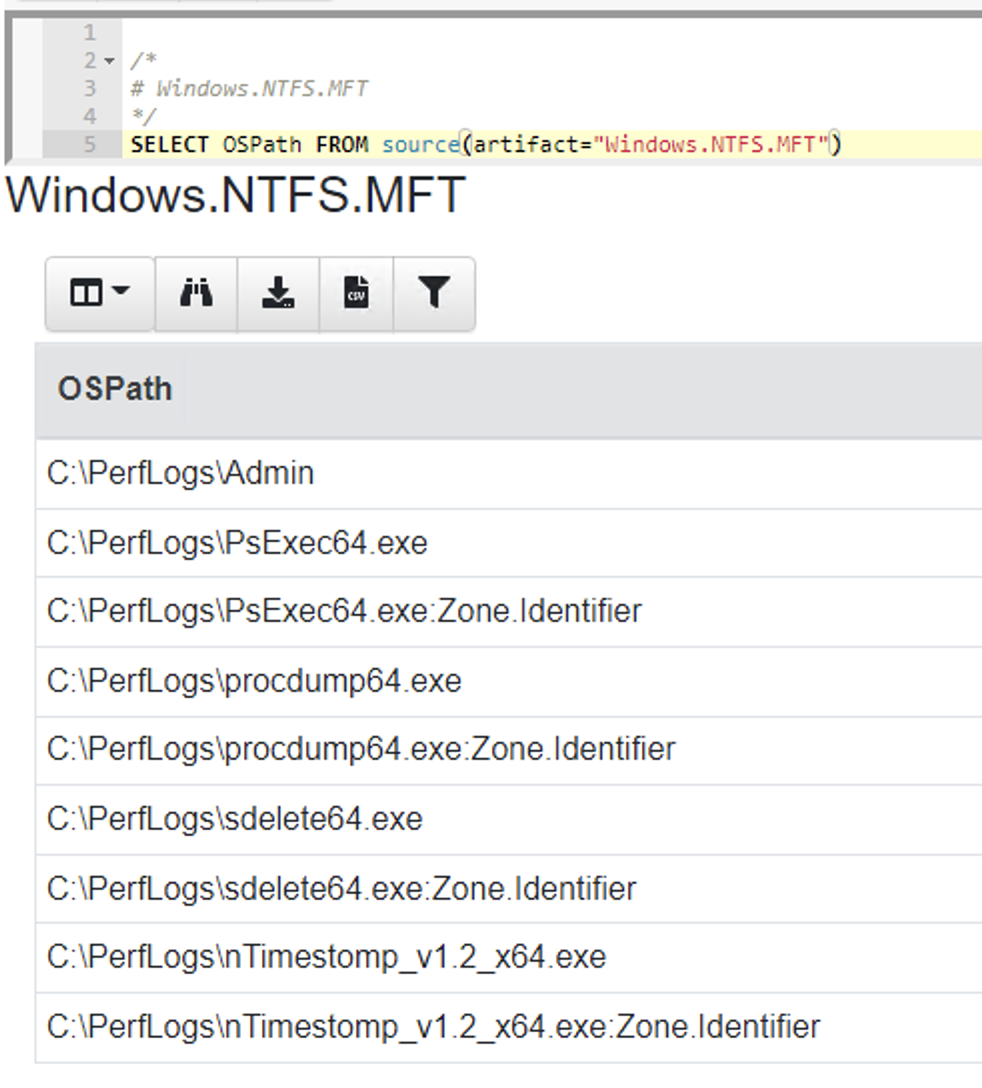
Task: Click the download table icon
Action: pyautogui.click(x=278, y=293)
